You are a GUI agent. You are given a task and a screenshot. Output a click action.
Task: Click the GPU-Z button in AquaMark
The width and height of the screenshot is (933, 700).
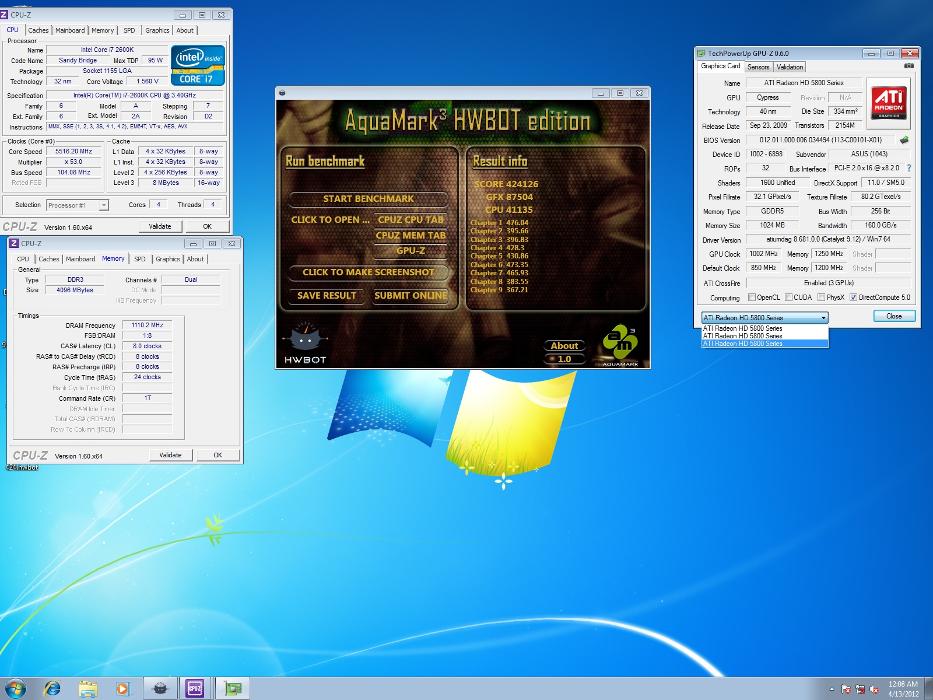point(411,251)
